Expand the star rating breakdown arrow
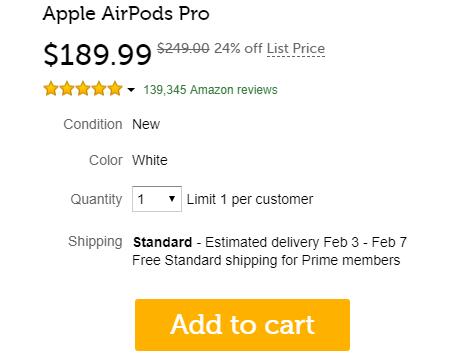The image size is (454, 362). click(x=131, y=90)
